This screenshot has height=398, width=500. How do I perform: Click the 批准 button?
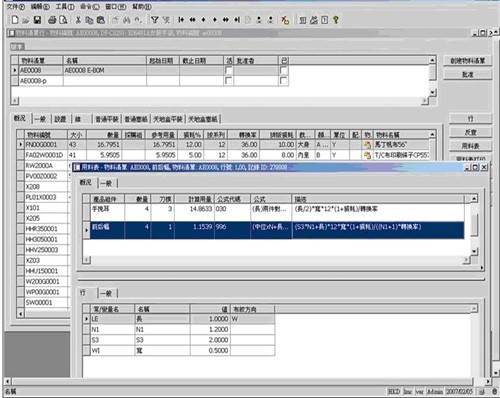pos(468,75)
